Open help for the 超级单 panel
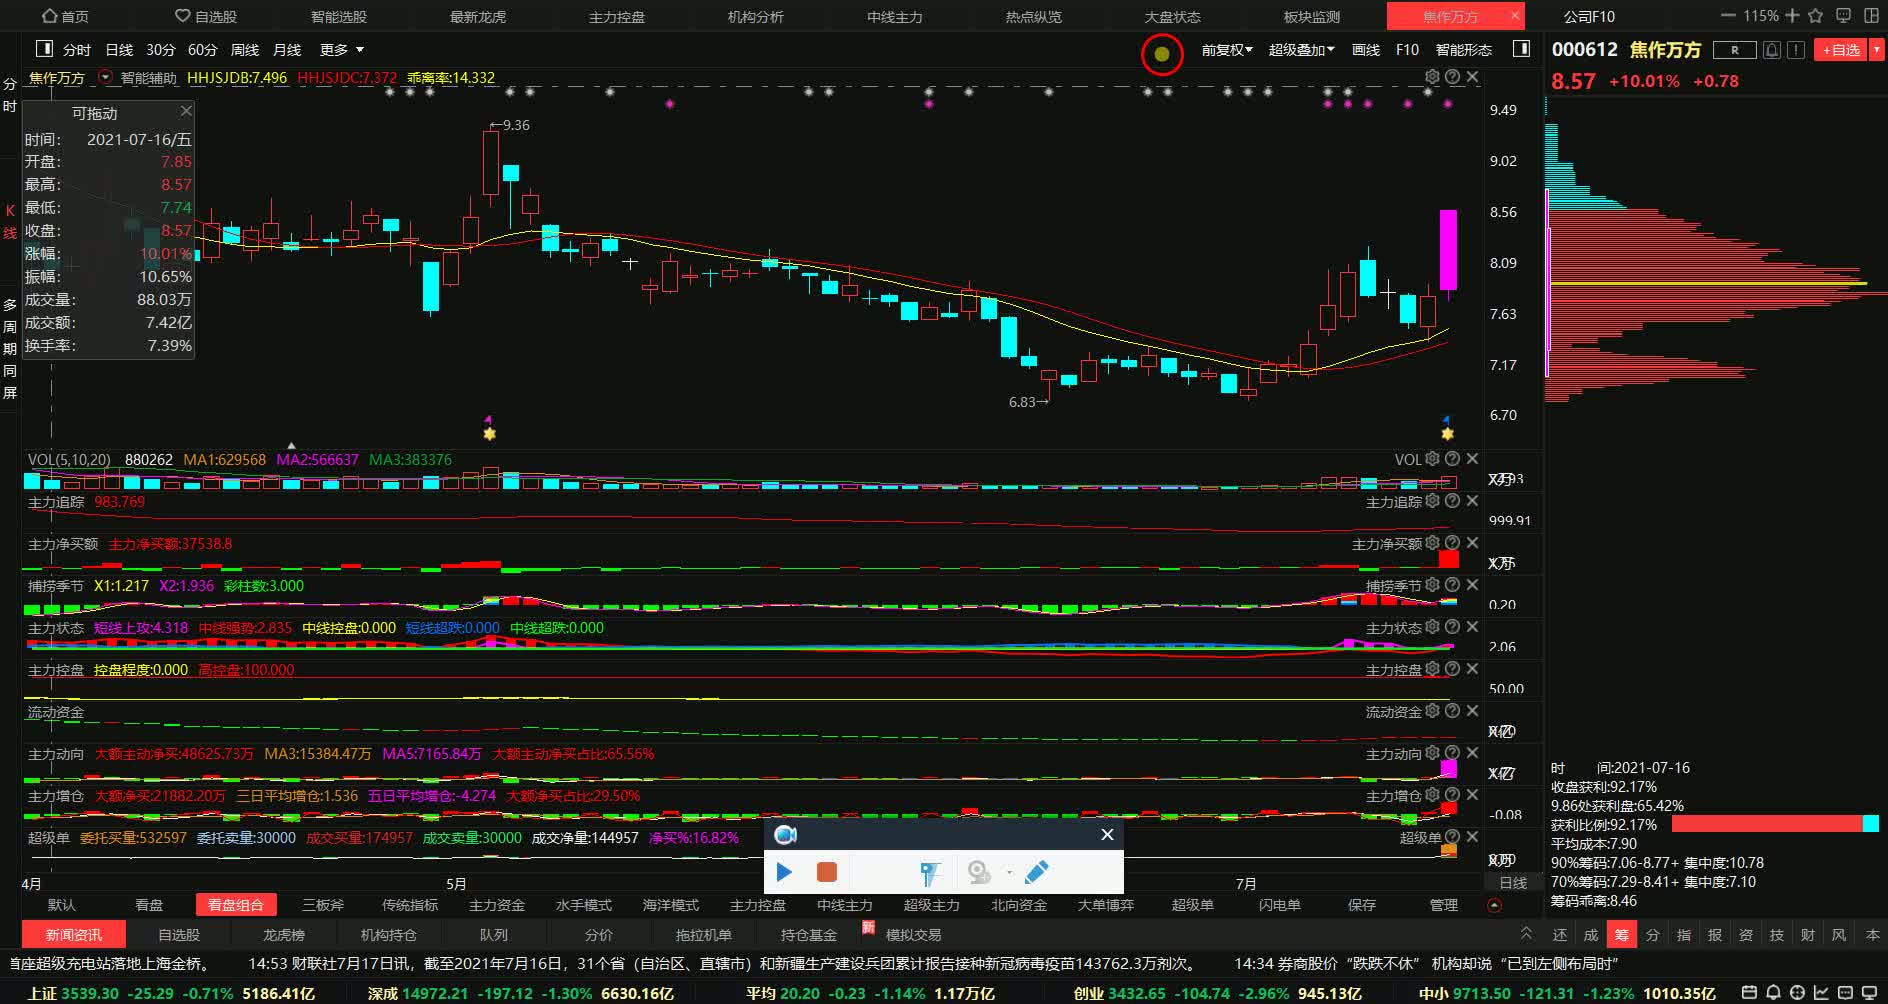Viewport: 1888px width, 1004px height. 1452,837
